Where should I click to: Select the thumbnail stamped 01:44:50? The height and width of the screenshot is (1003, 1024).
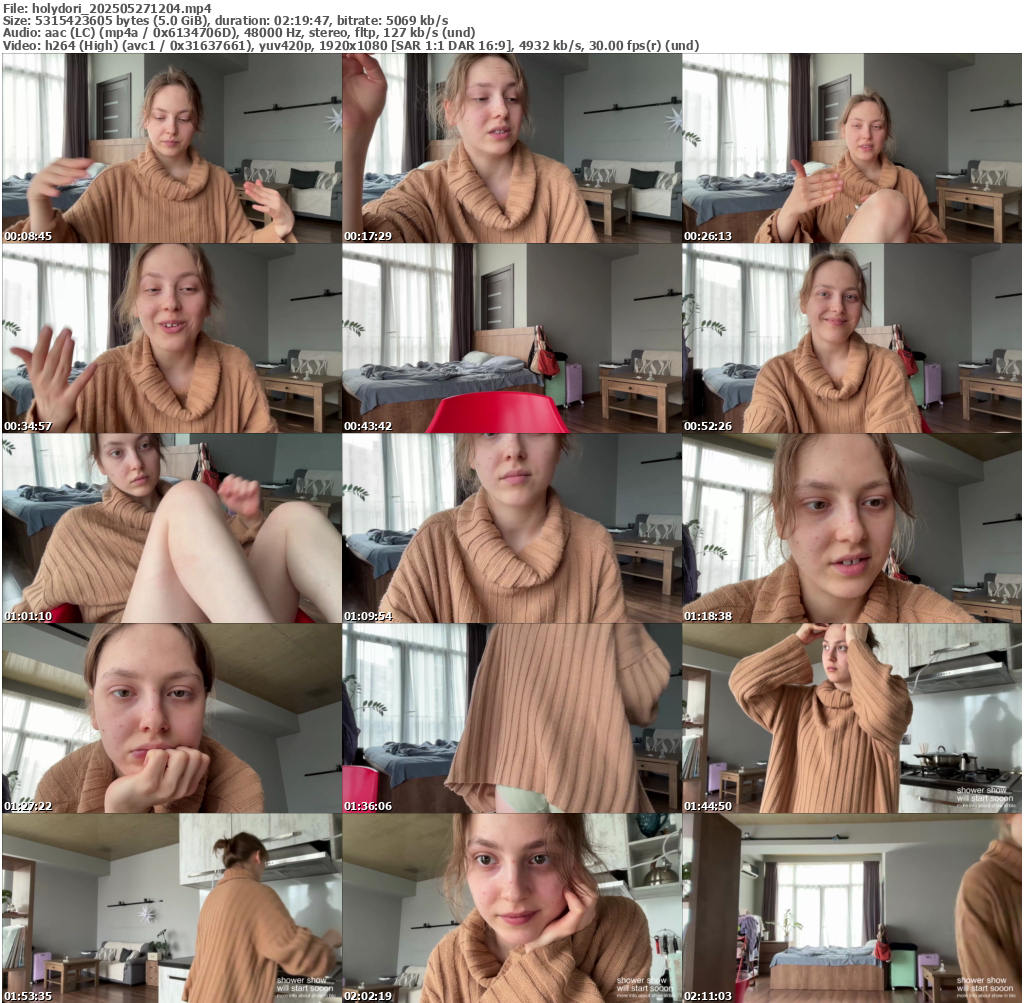pos(852,718)
